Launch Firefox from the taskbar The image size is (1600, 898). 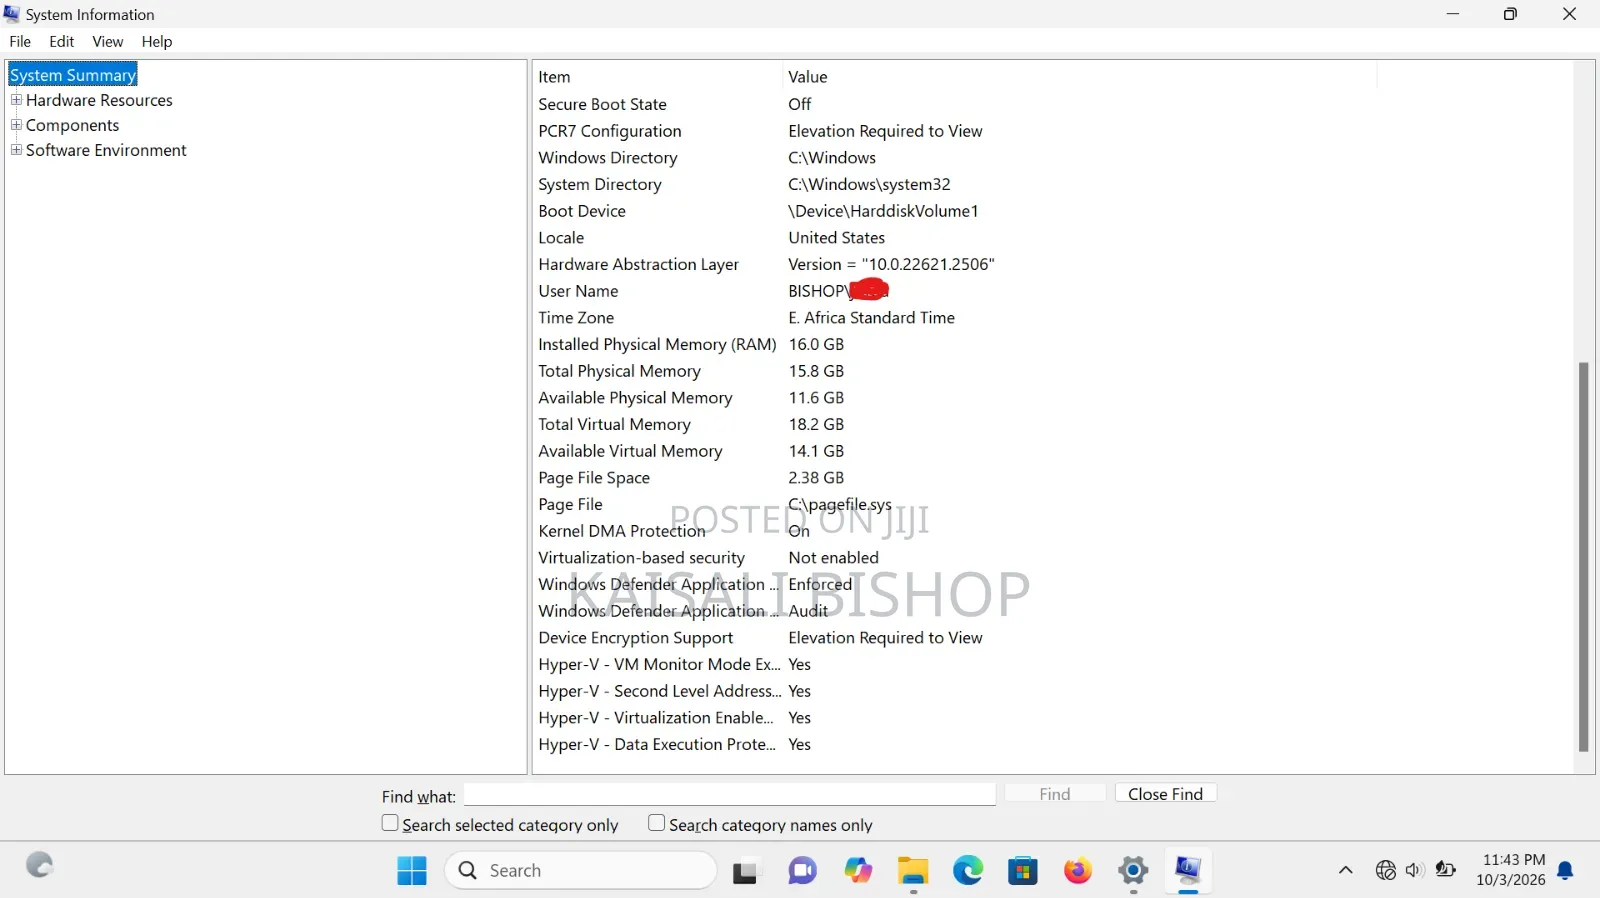[x=1078, y=871]
